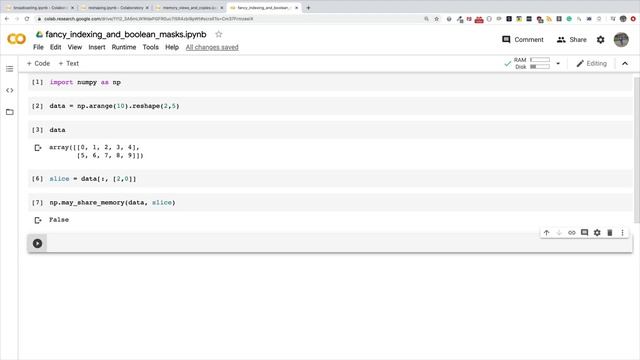Select the np.arange reshape cell

(331, 106)
